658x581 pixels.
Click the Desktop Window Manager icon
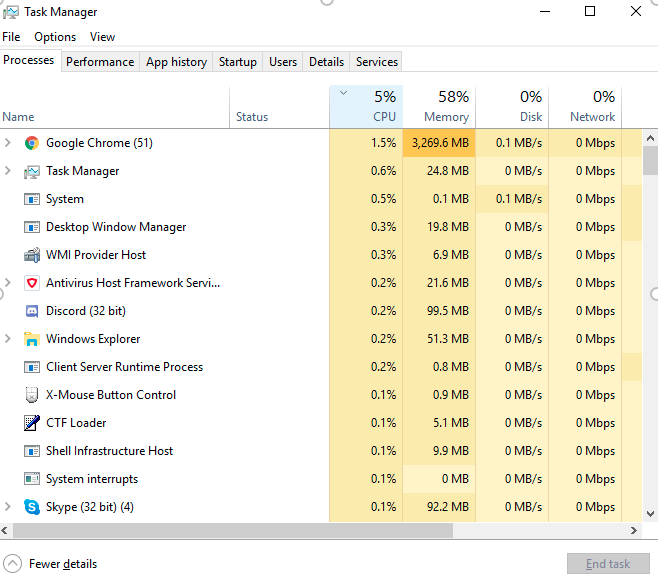32,227
